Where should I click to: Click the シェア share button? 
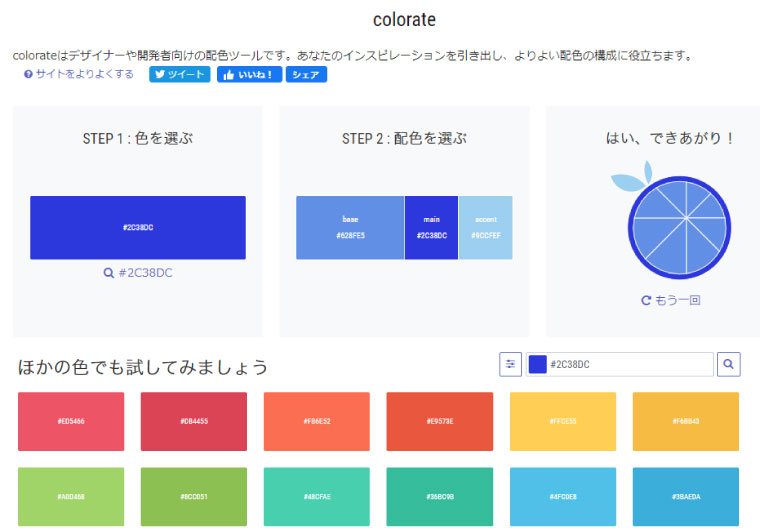tap(306, 74)
